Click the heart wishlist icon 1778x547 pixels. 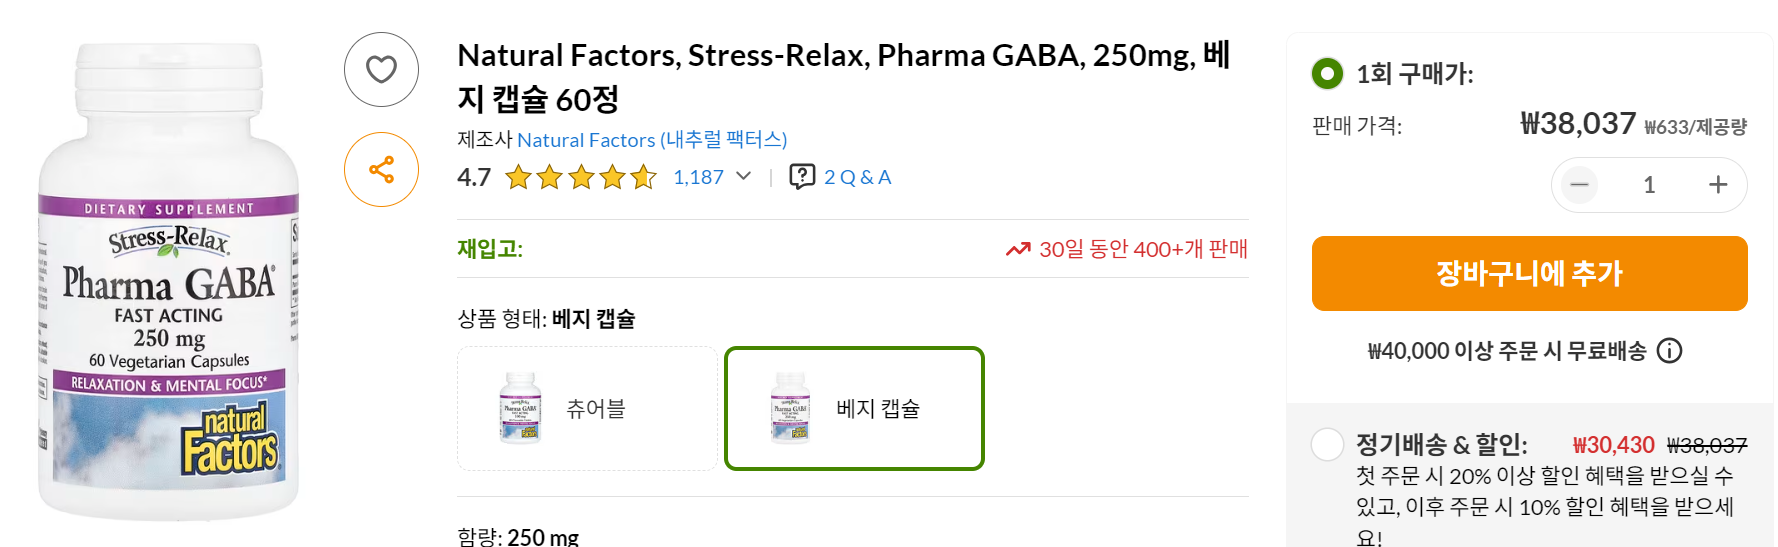point(381,70)
